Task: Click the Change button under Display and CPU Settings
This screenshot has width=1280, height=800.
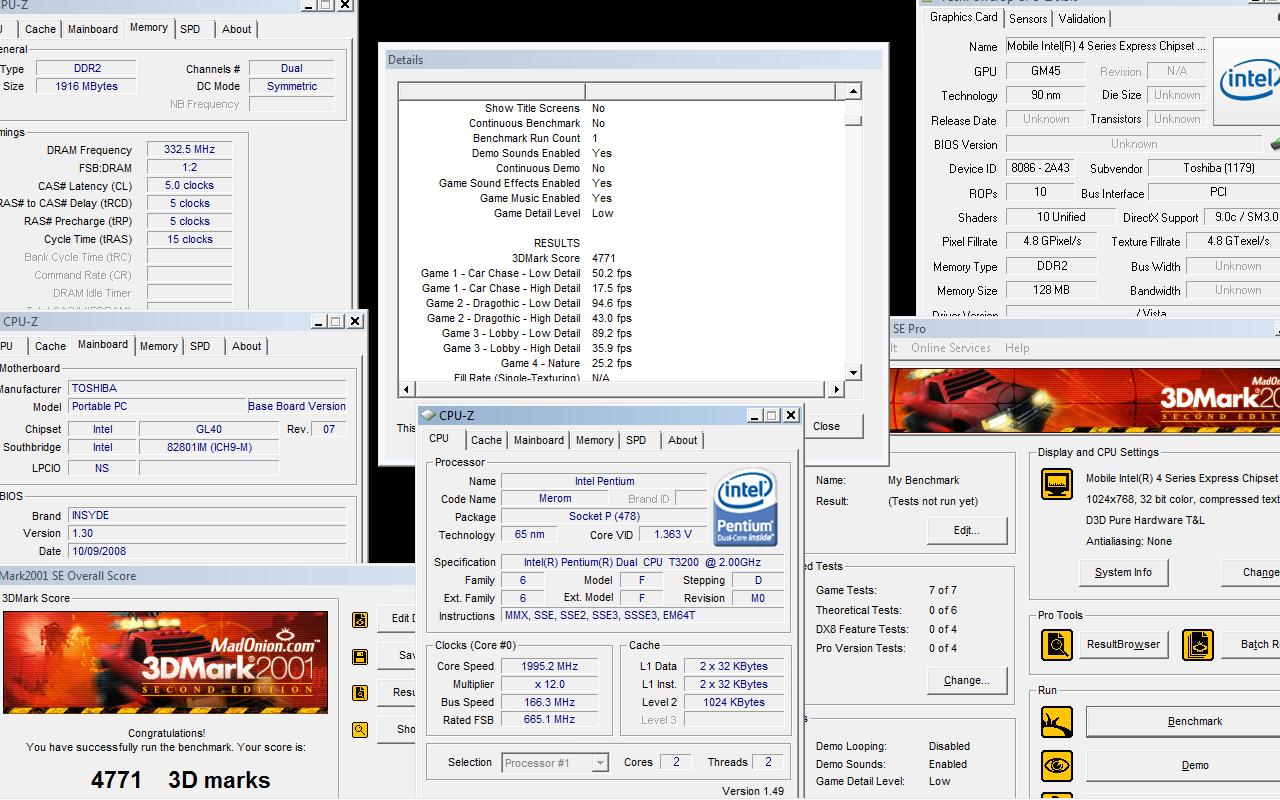Action: tap(1250, 573)
